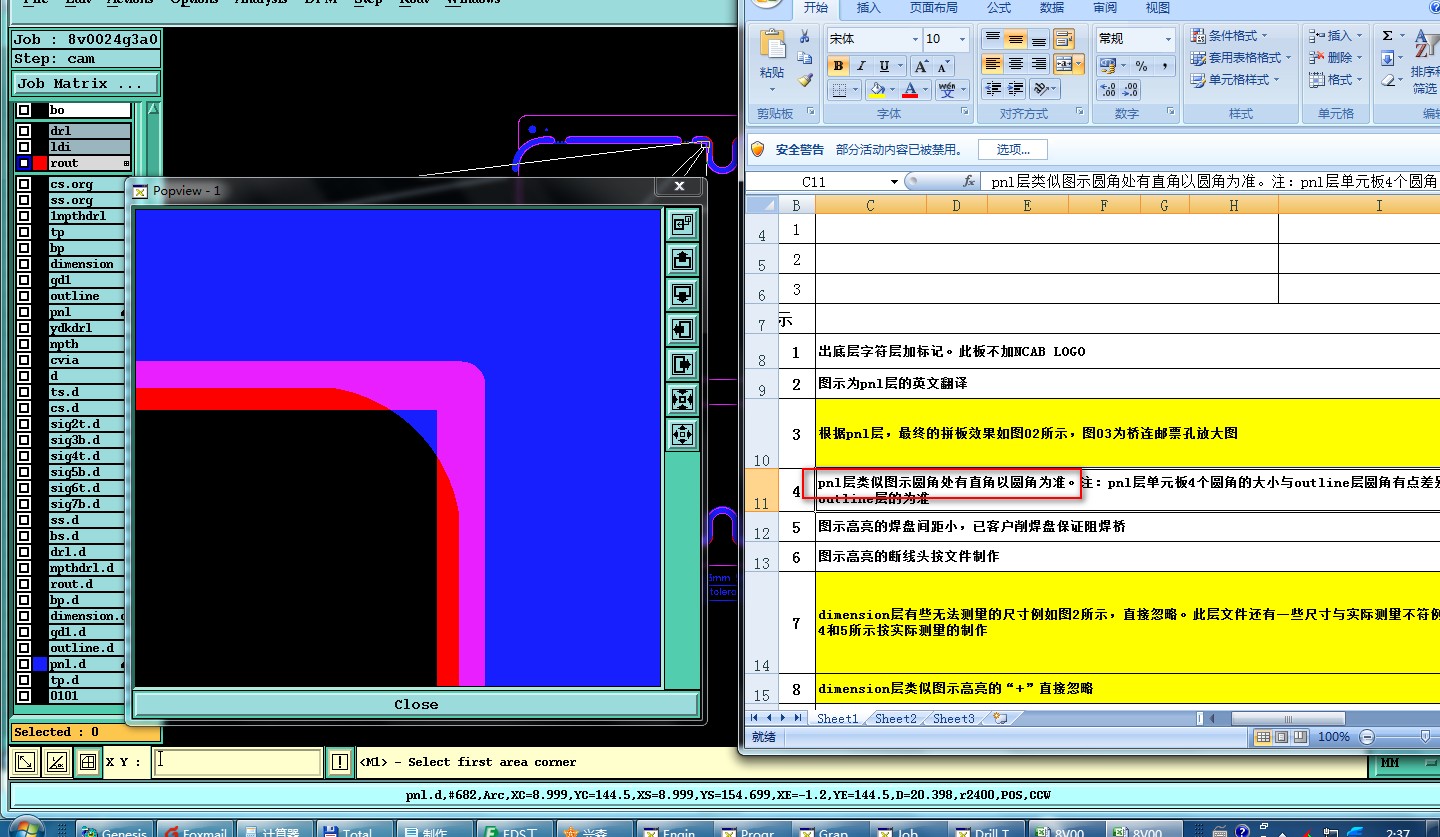Click the Job Matrix button
This screenshot has width=1440, height=837.
tap(86, 84)
